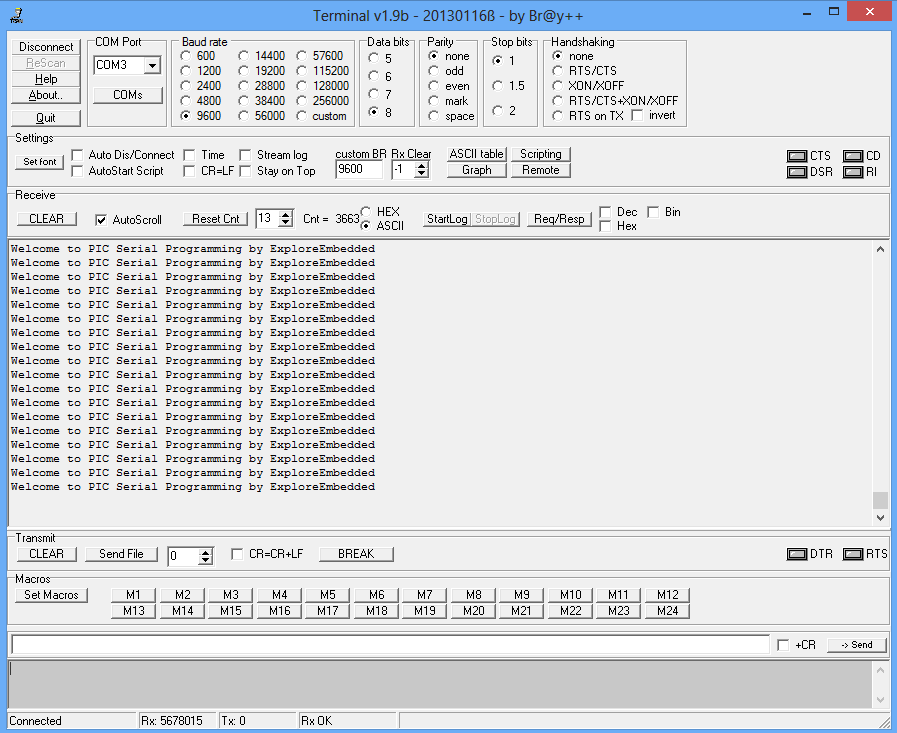
Task: Toggle the RTS line indicator
Action: [x=852, y=554]
